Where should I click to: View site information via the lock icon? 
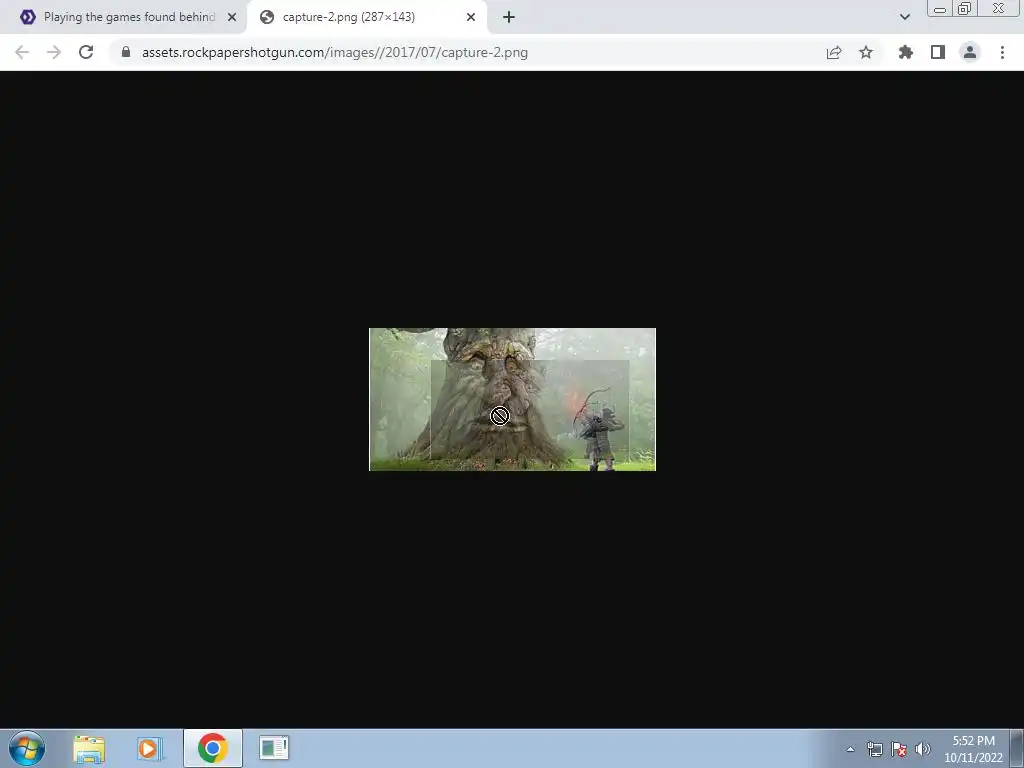click(x=126, y=52)
